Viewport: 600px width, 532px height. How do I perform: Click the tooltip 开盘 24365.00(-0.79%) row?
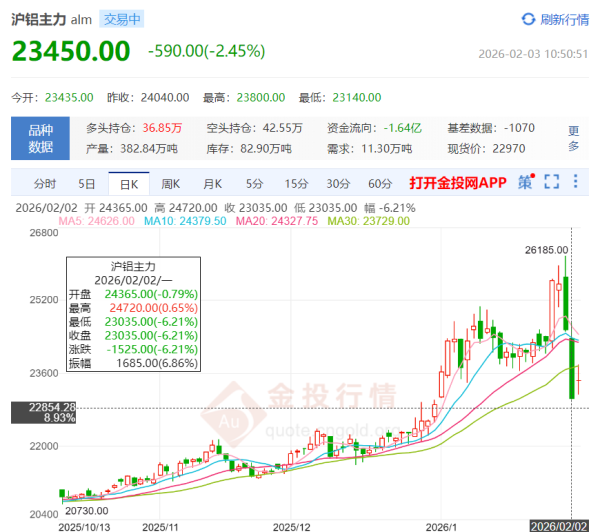tap(134, 294)
